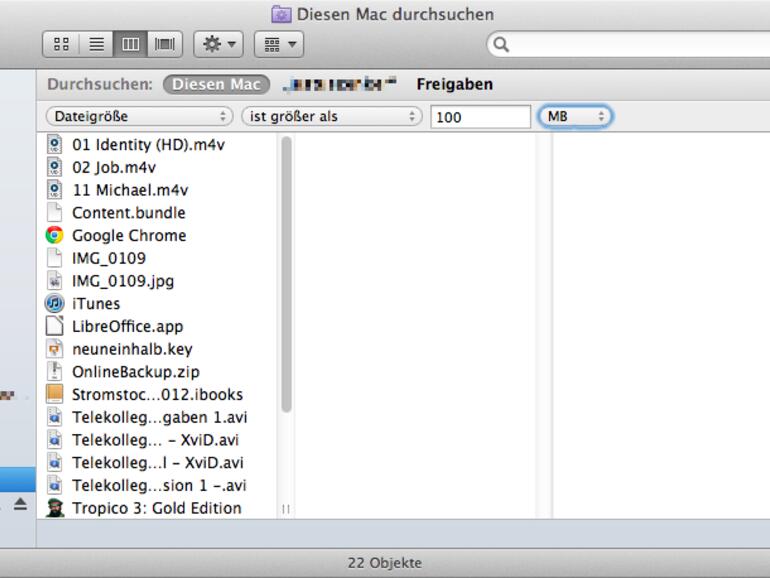Click the Tropico 3: Gold Edition icon
Viewport: 770px width, 578px height.
click(55, 508)
